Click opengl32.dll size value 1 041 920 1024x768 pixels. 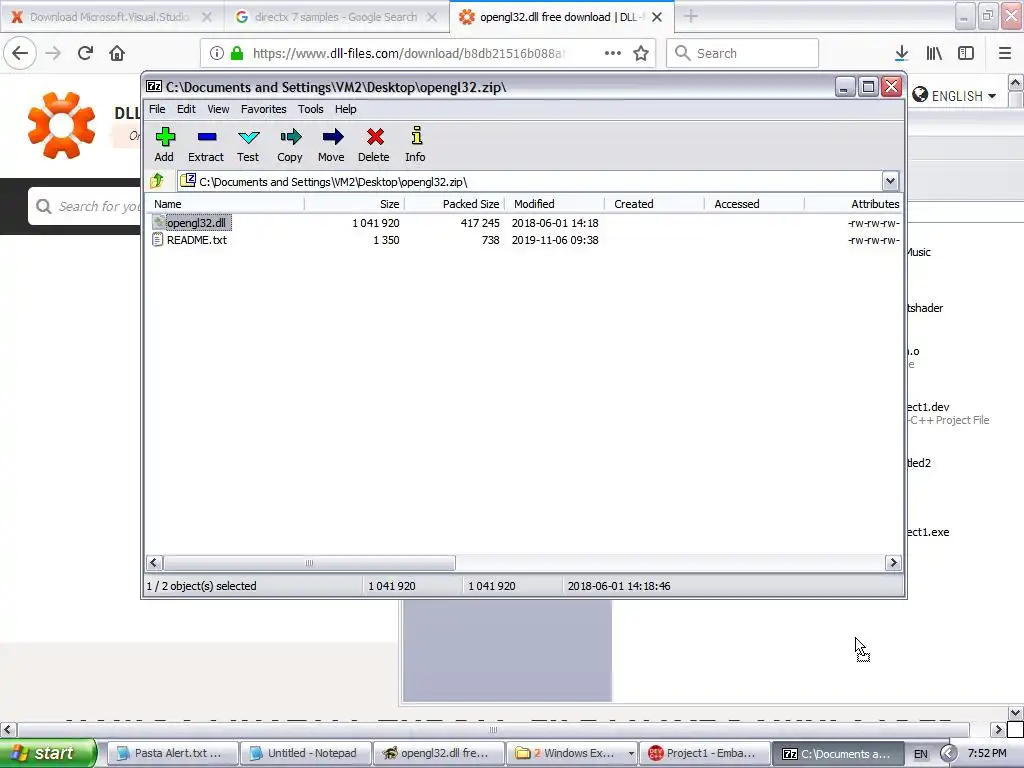pyautogui.click(x=376, y=223)
